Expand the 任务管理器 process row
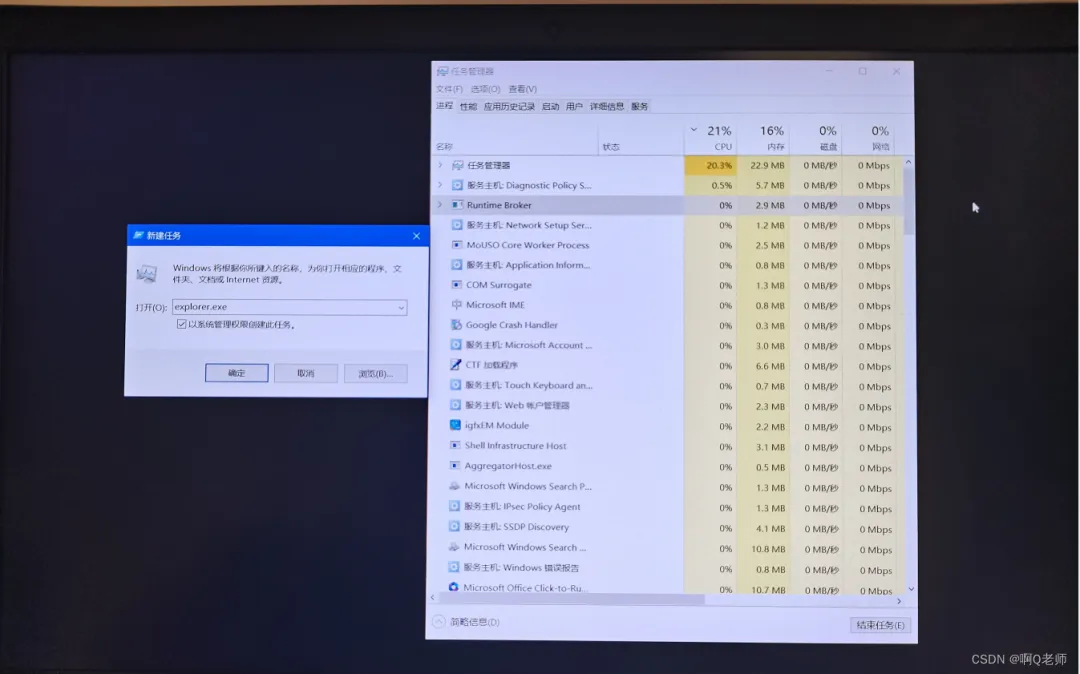This screenshot has height=674, width=1080. 438,164
